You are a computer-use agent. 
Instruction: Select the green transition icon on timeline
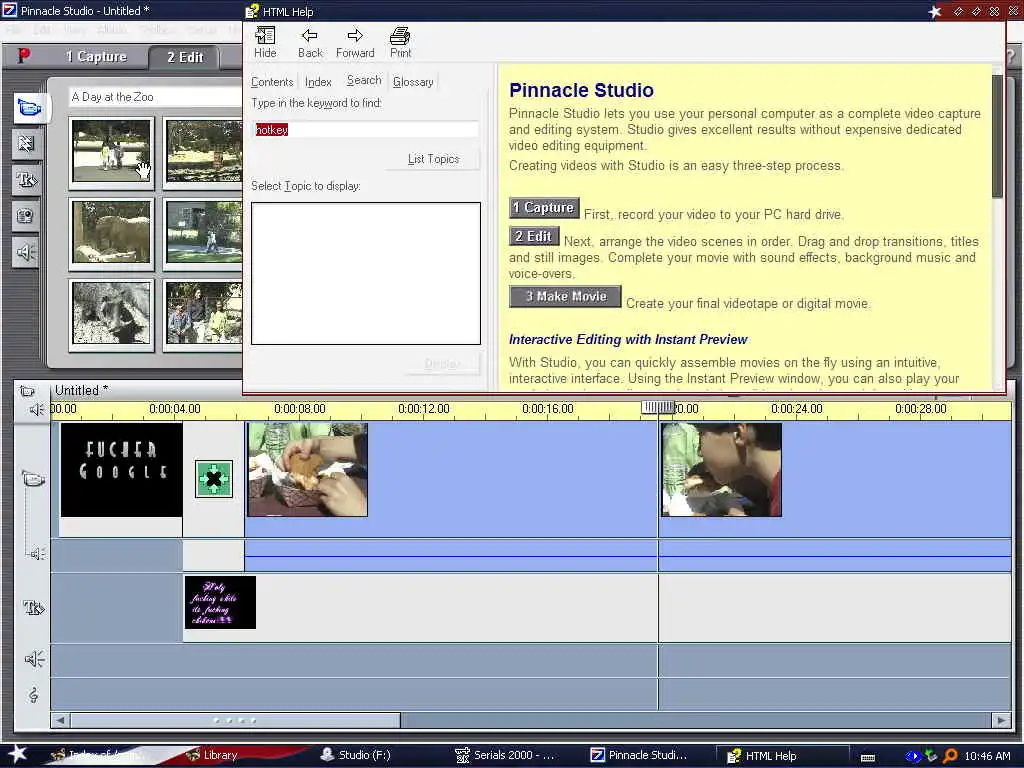(214, 479)
